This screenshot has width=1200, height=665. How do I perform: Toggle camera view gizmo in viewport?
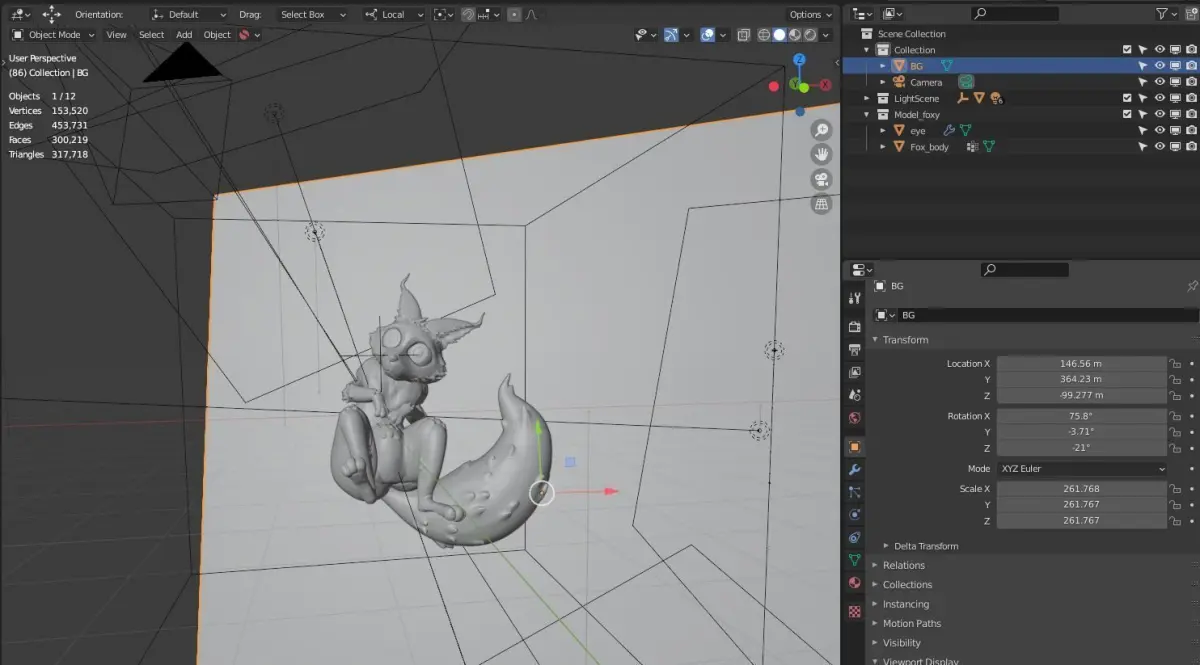pyautogui.click(x=822, y=180)
